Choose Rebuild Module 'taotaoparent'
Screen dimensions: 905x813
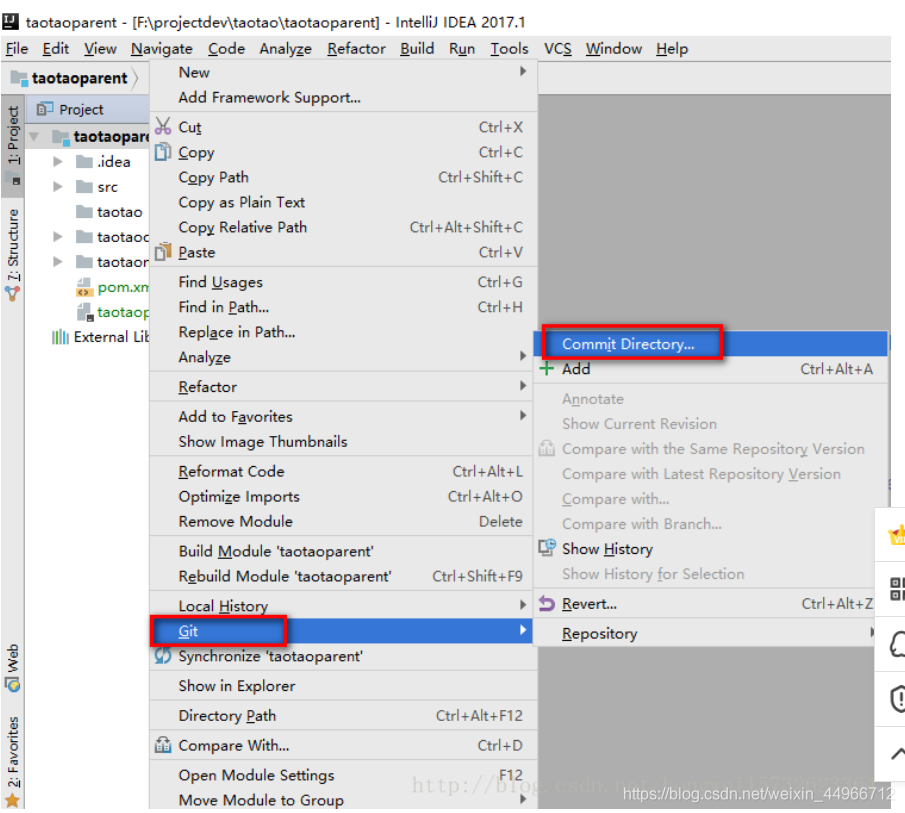point(342,576)
